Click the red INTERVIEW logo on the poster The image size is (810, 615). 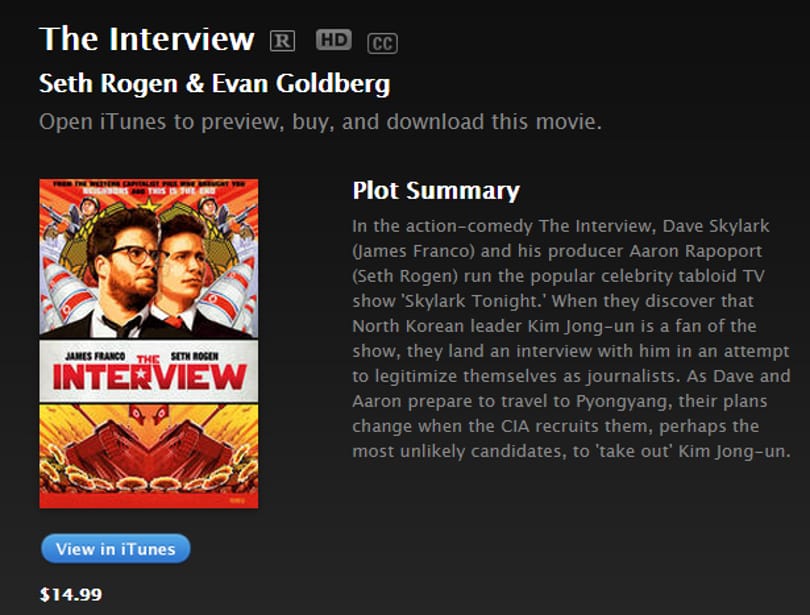point(149,376)
